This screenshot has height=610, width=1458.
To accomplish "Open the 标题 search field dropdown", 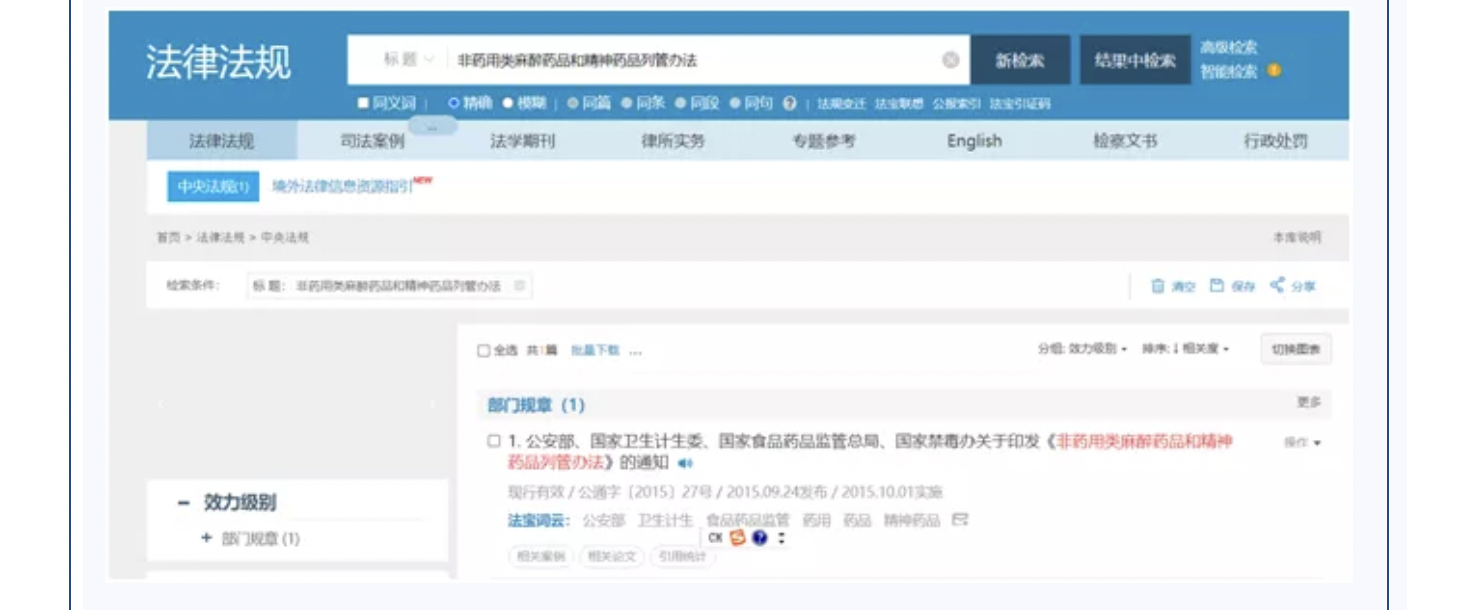I will tap(409, 60).
